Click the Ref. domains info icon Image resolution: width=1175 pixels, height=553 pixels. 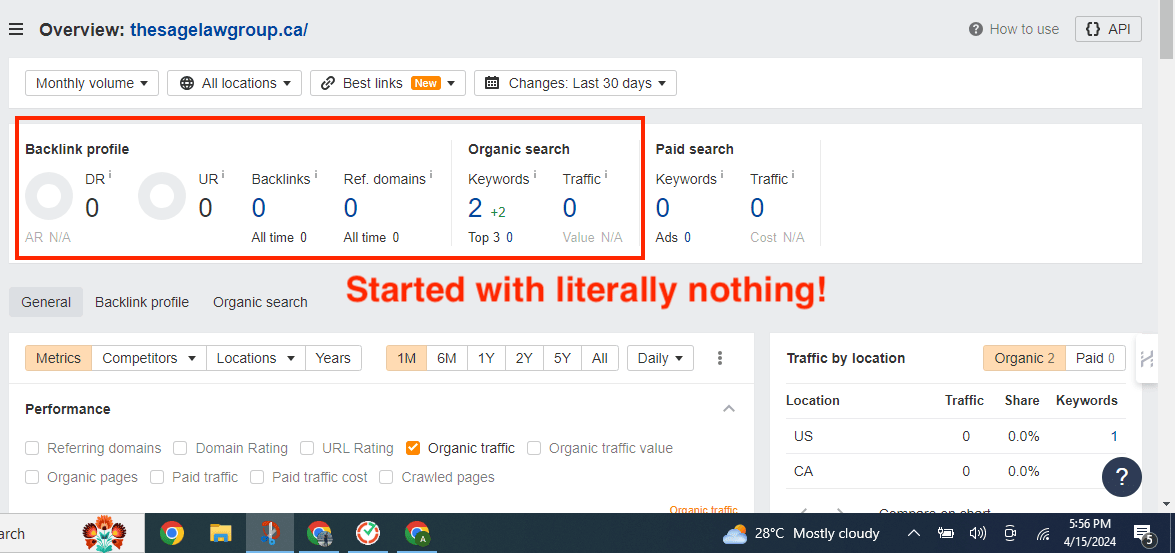[431, 175]
